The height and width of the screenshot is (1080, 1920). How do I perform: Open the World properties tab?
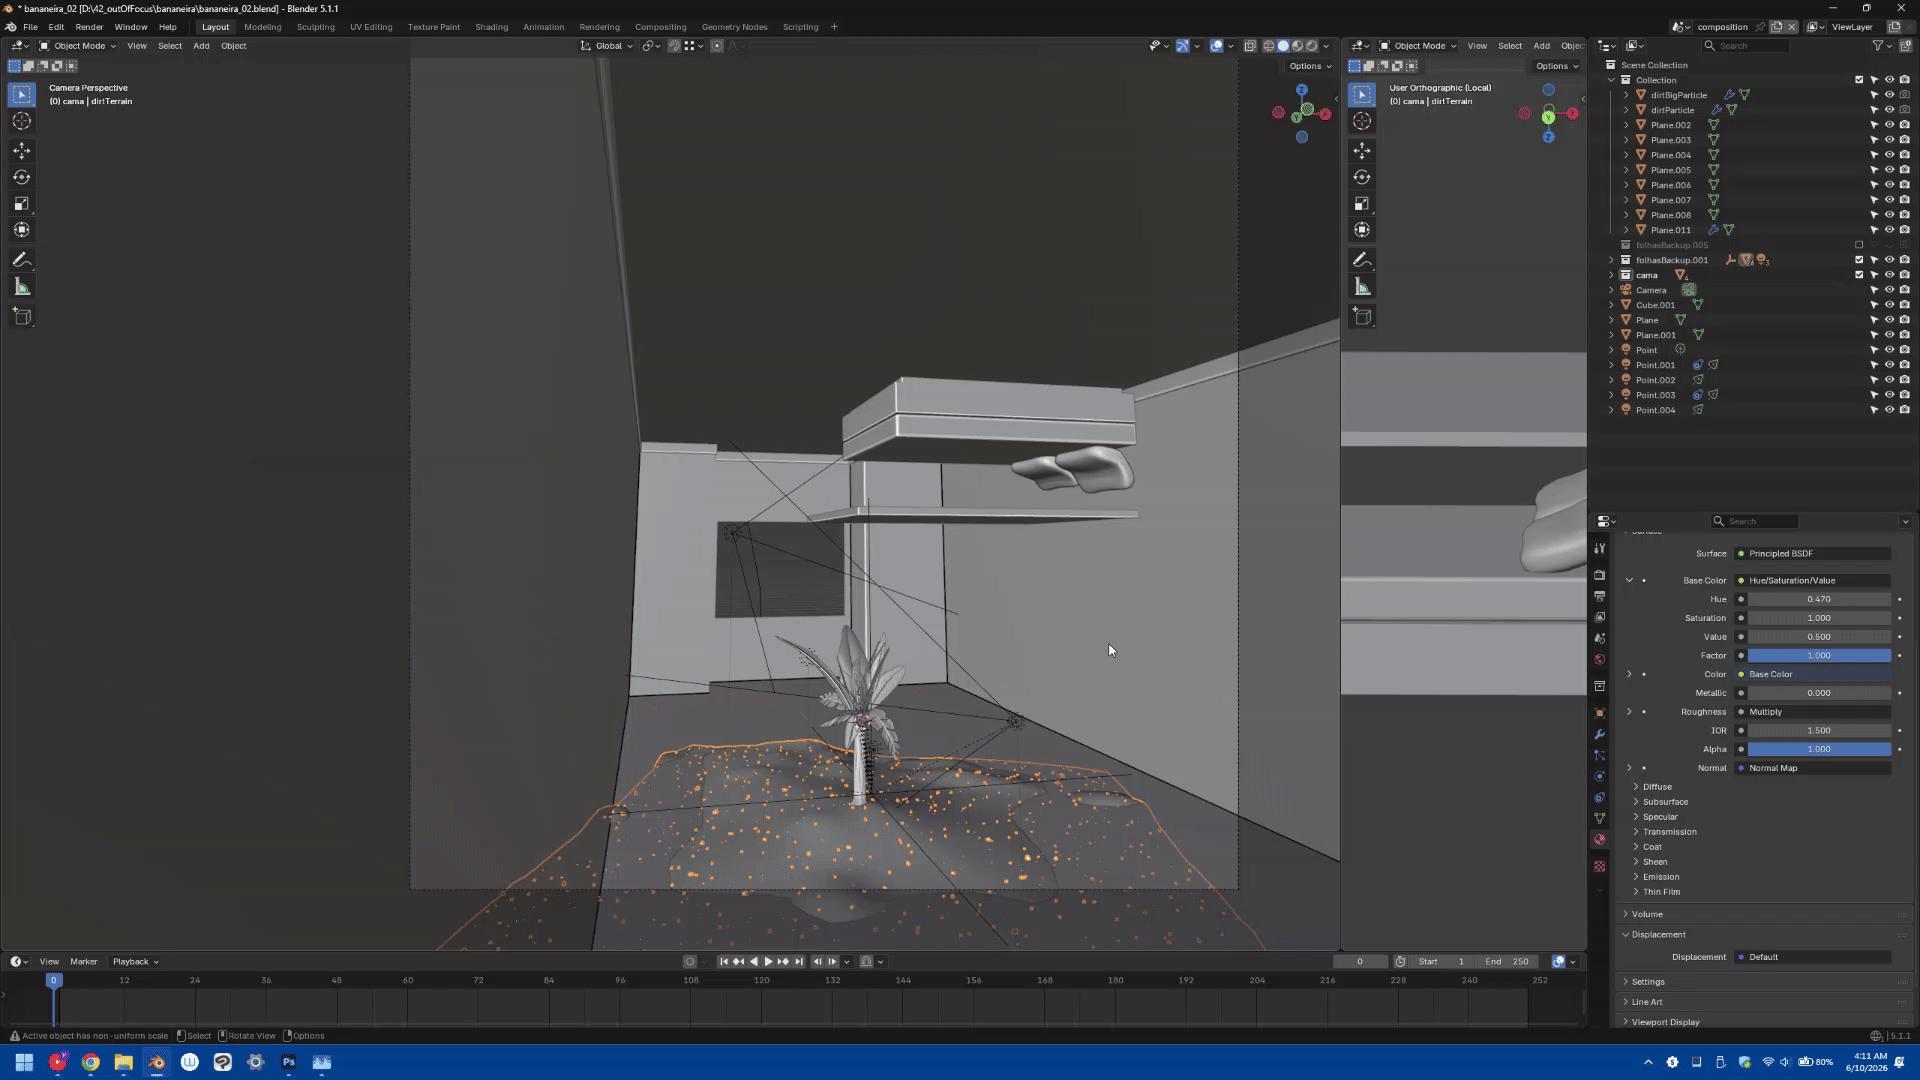tap(1600, 659)
